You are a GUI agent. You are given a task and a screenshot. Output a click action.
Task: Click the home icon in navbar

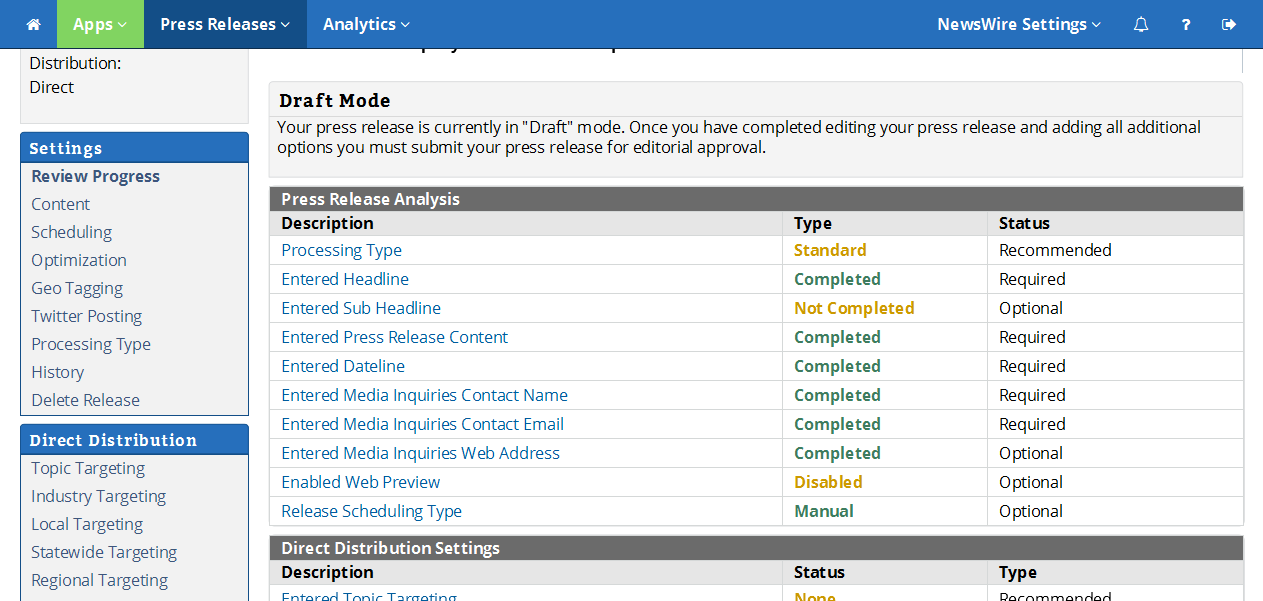[33, 24]
